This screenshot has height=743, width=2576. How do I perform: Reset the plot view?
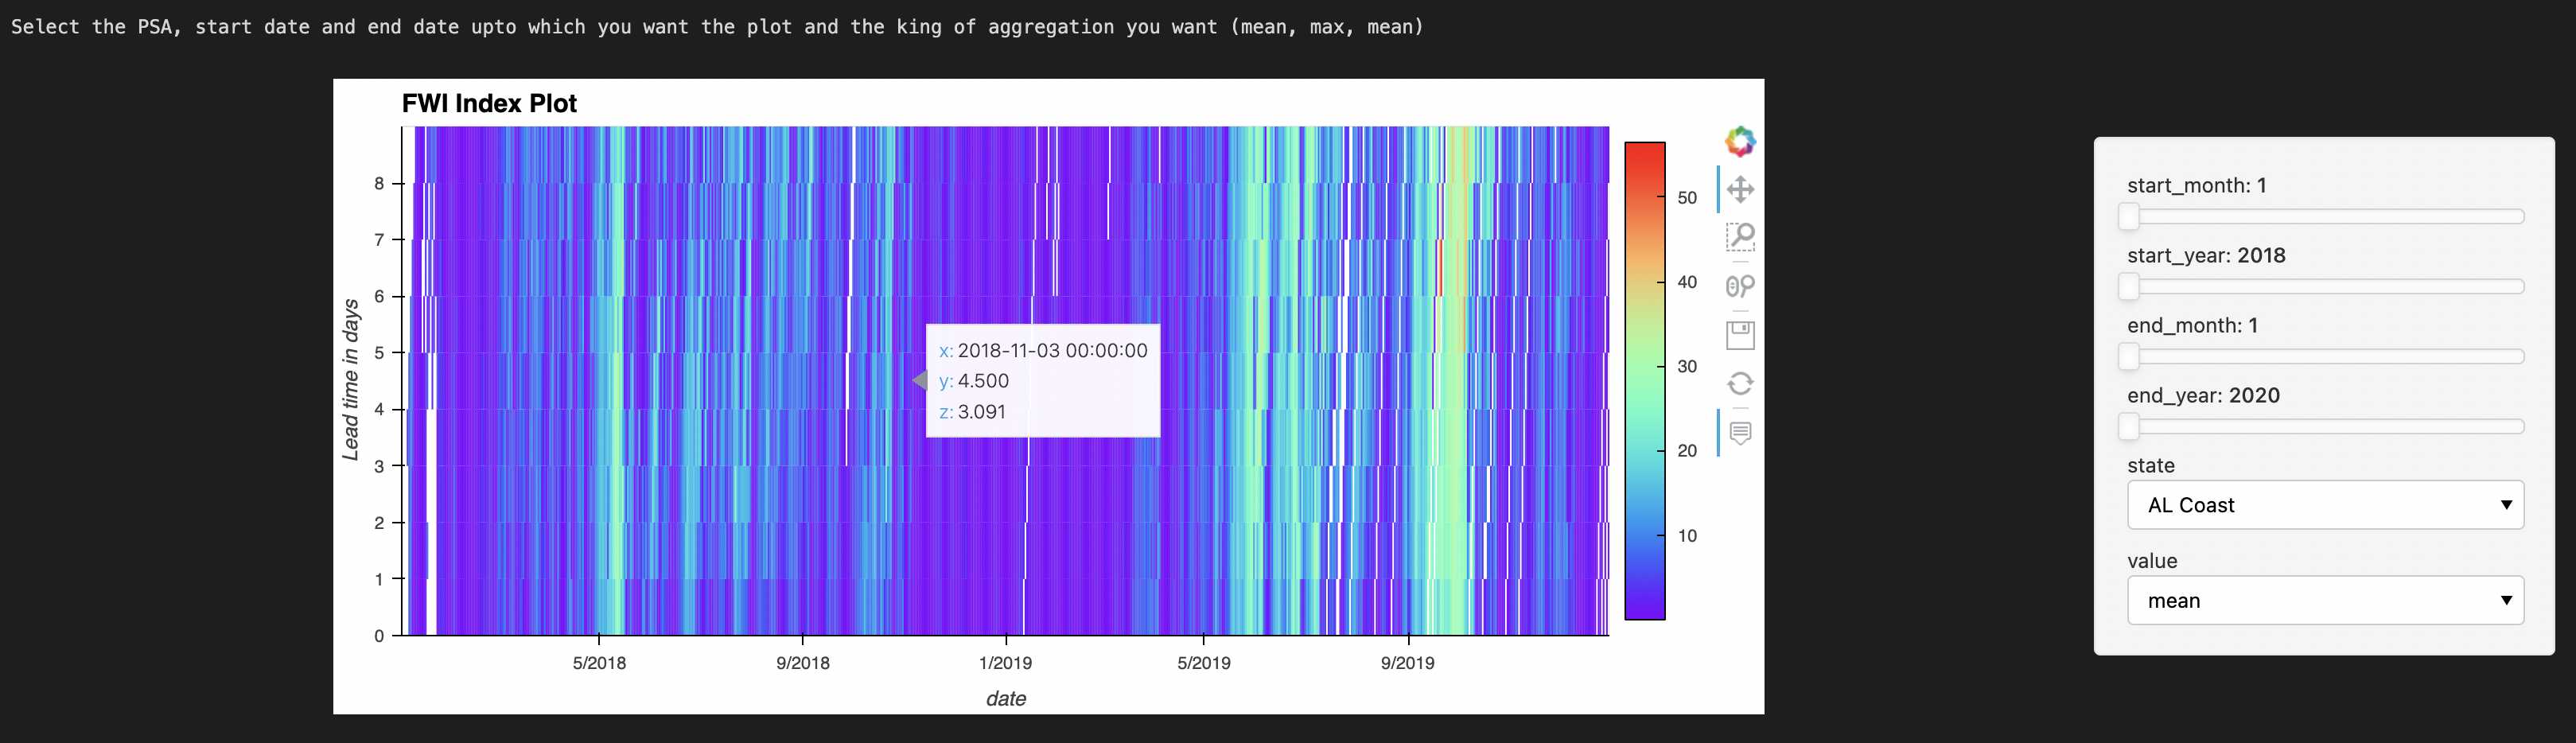pos(1740,383)
